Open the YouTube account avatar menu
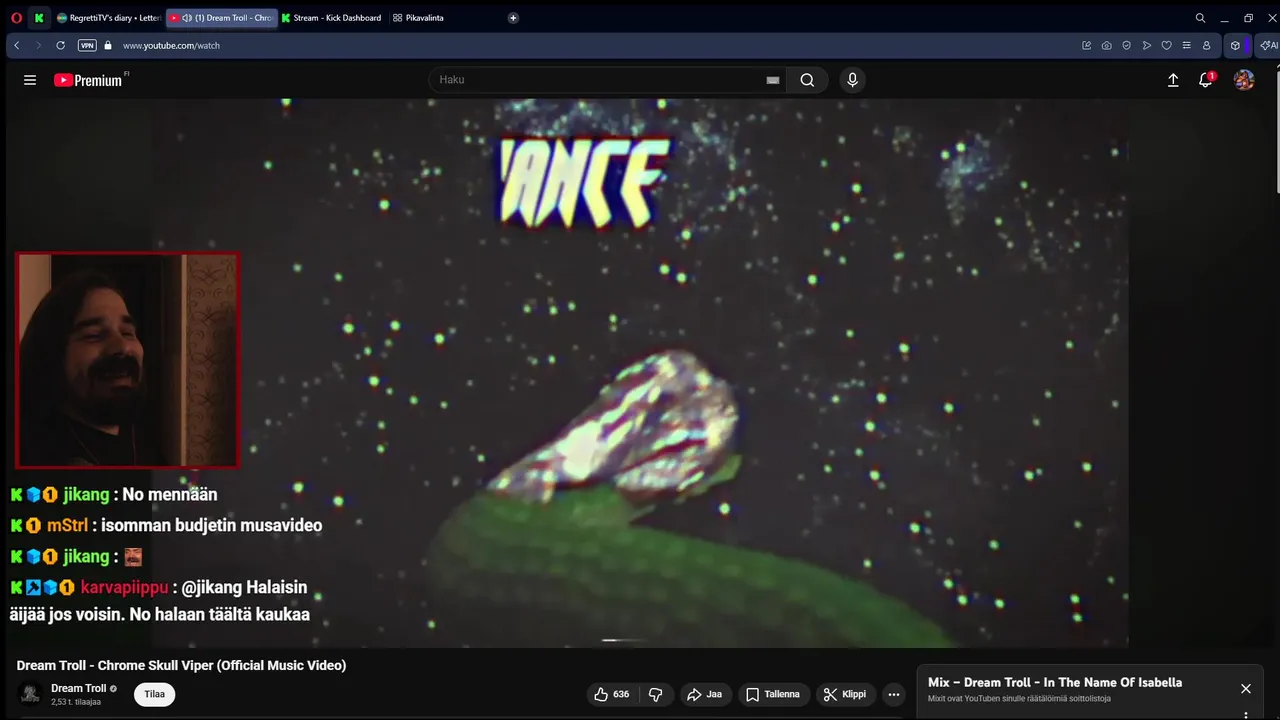 [x=1244, y=80]
